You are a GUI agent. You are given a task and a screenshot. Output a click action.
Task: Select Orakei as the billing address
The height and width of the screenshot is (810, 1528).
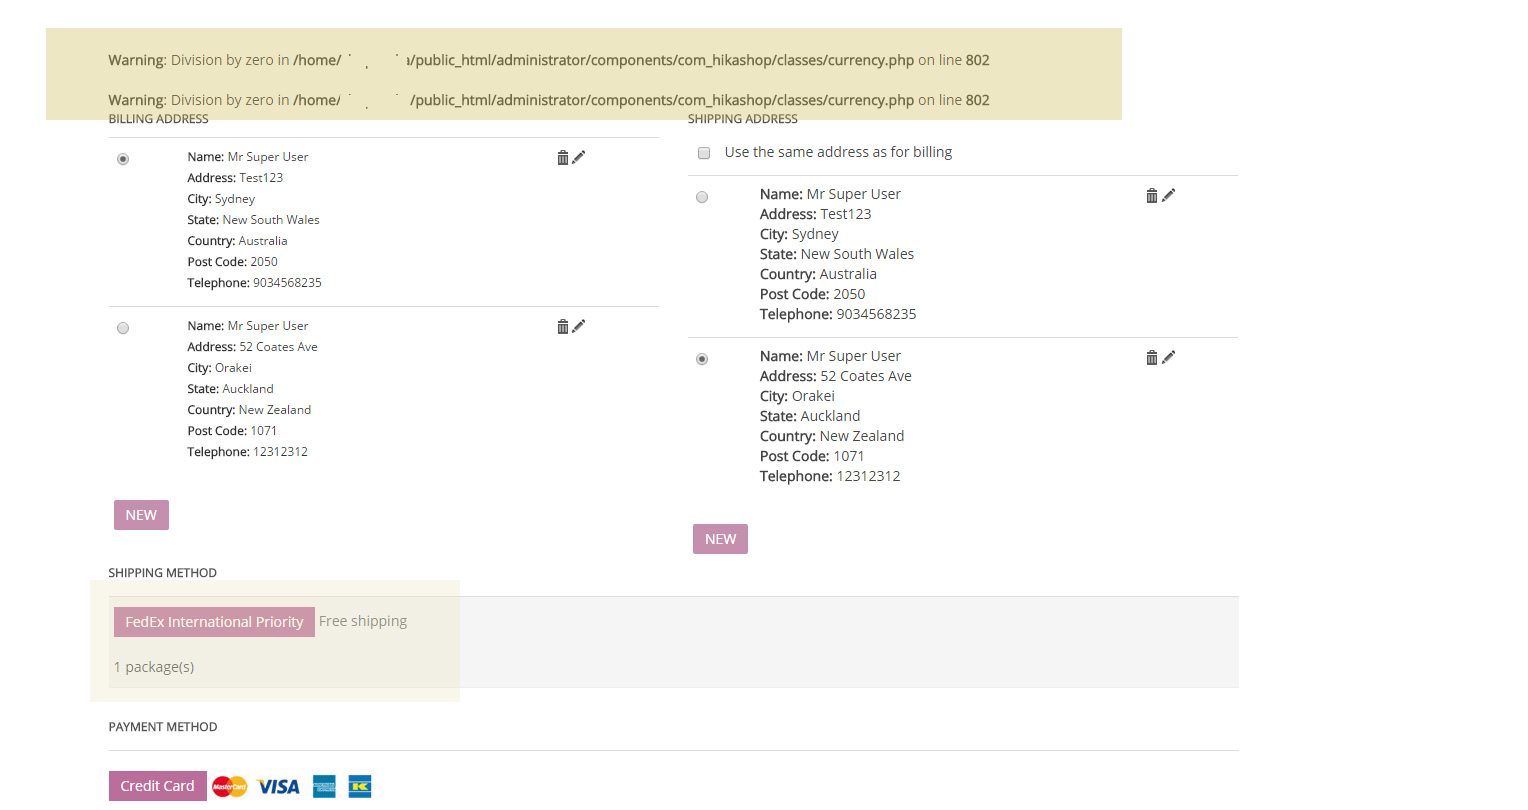click(x=123, y=328)
